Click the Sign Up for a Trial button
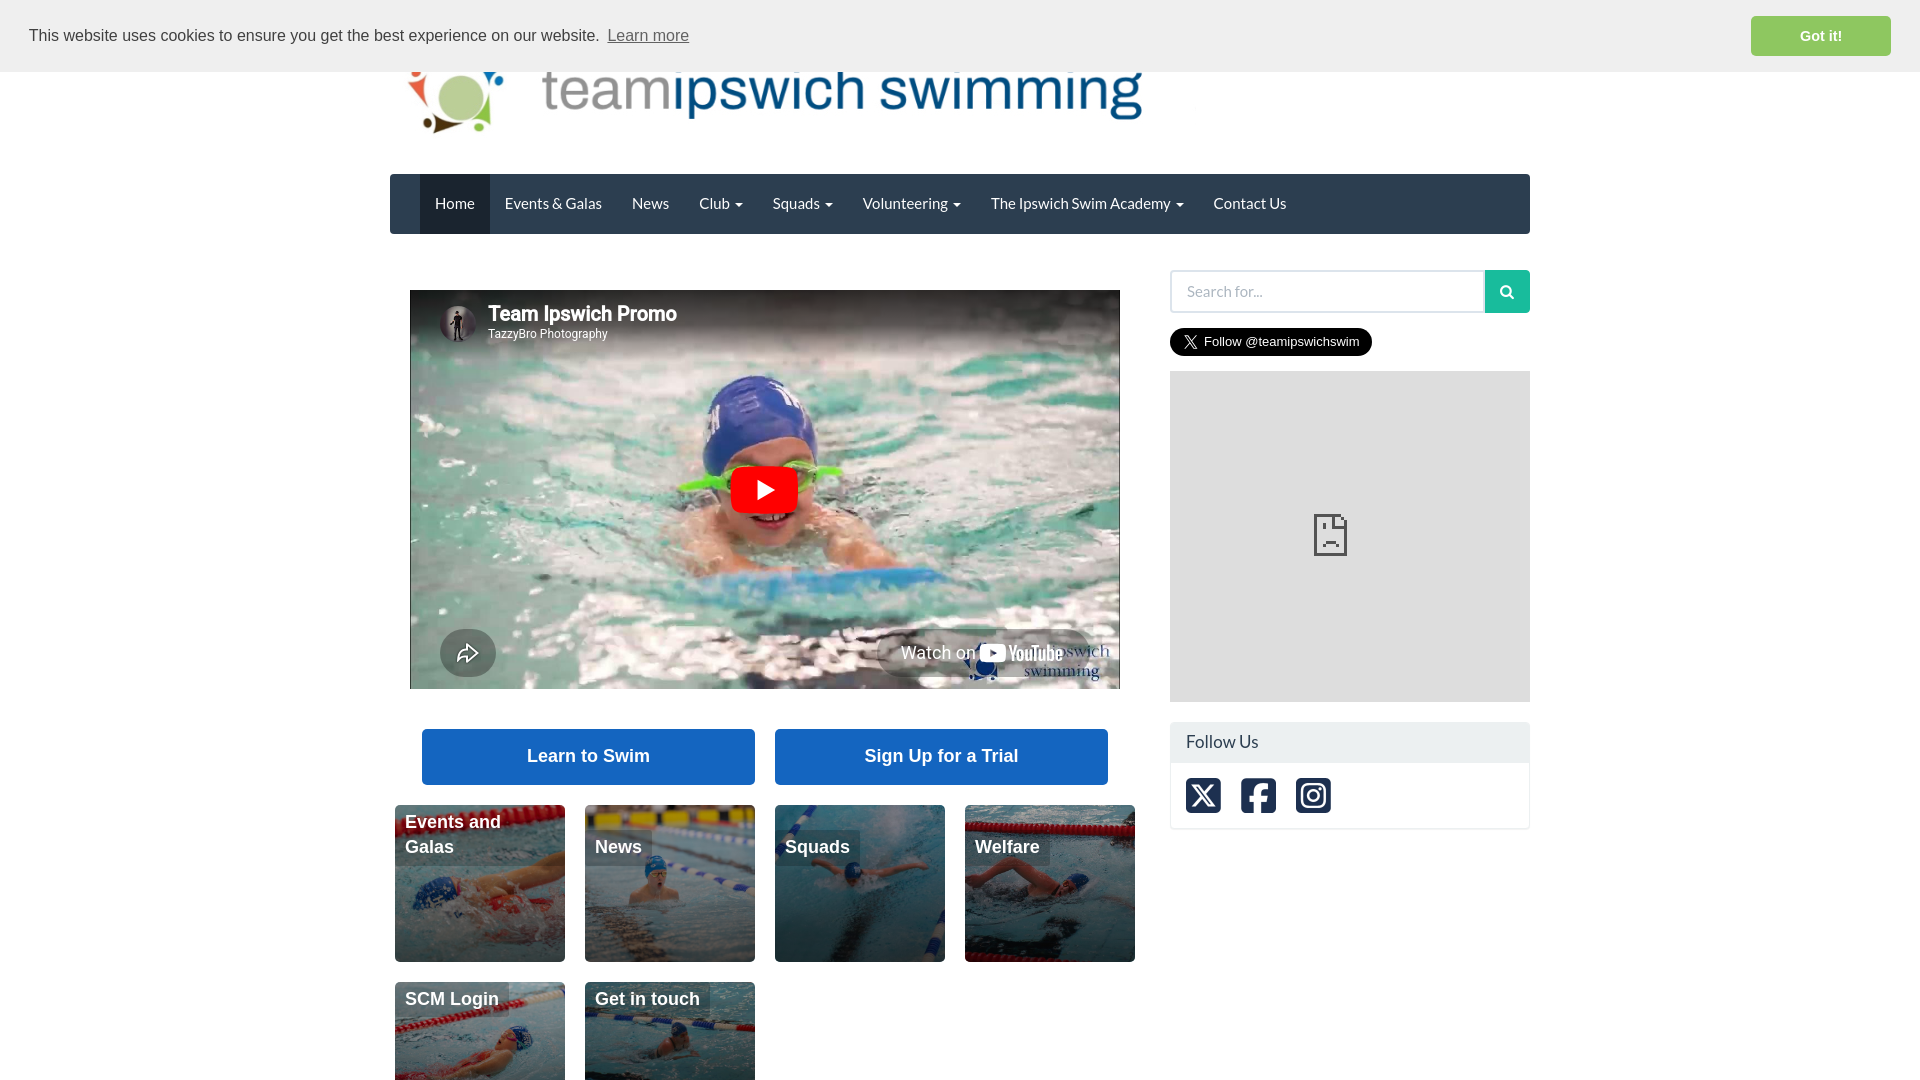 941,757
